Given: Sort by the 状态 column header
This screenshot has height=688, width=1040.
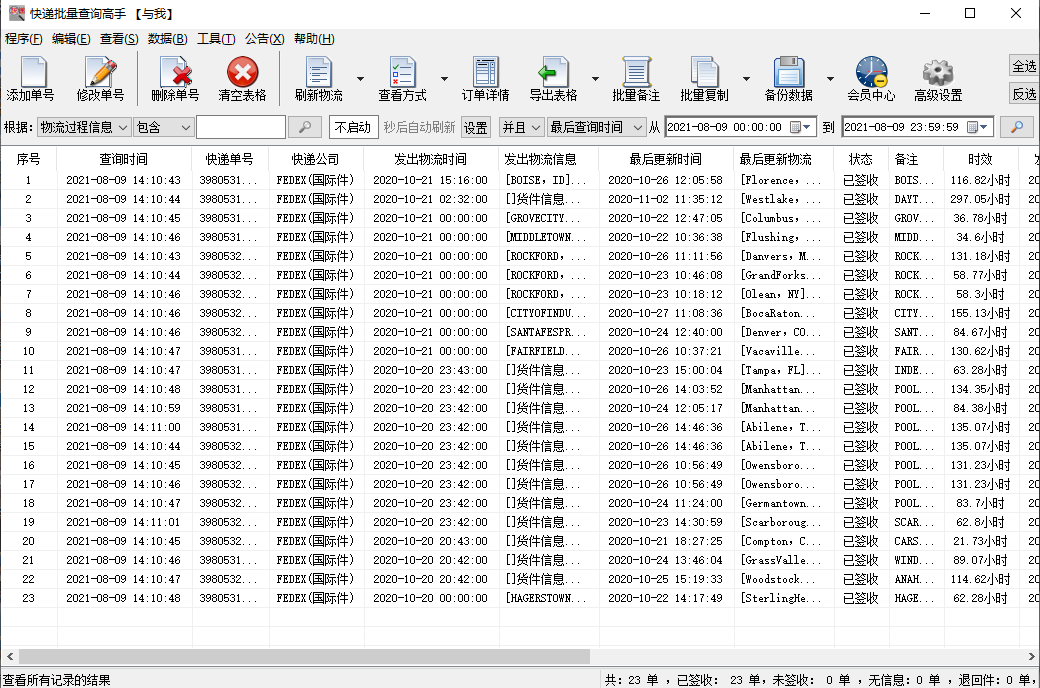Looking at the screenshot, I should (860, 159).
